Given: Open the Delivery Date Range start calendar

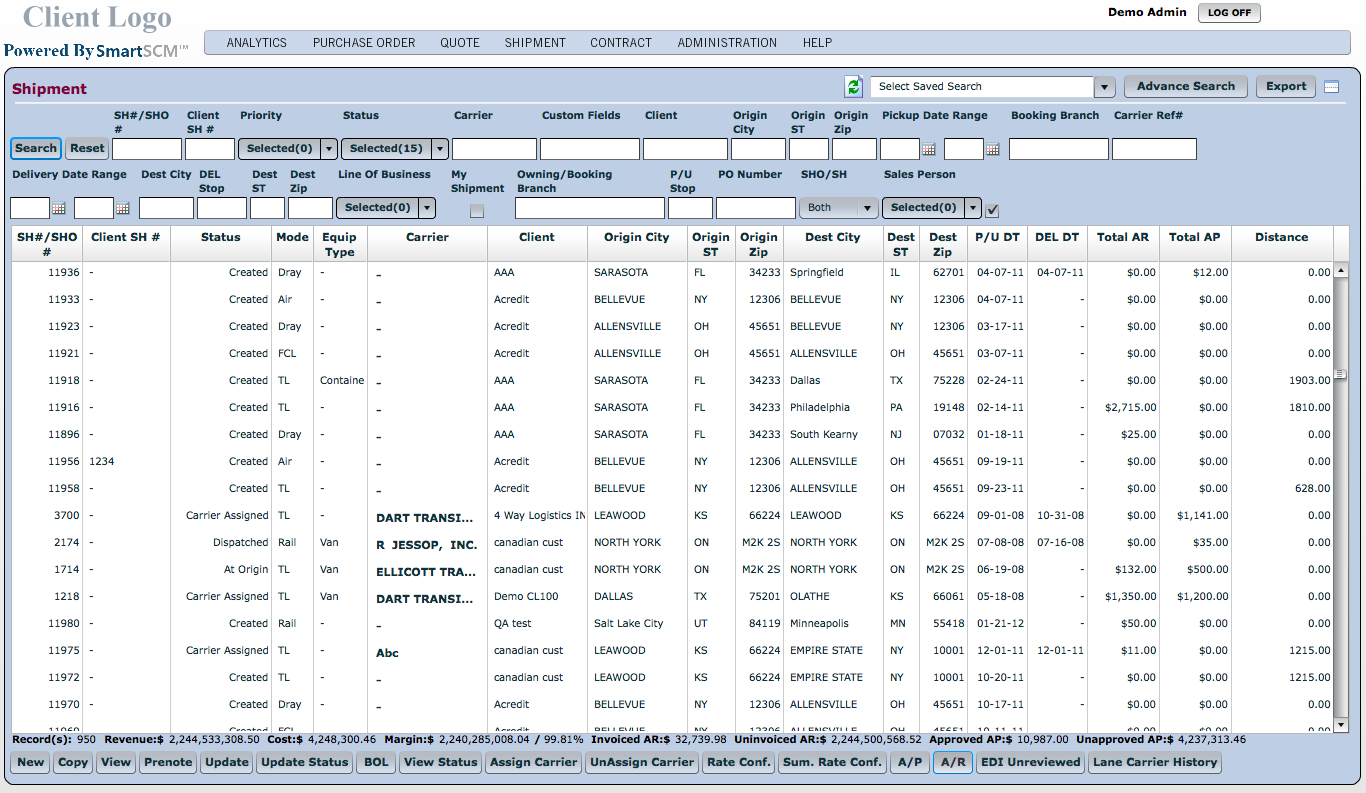Looking at the screenshot, I should [x=58, y=208].
